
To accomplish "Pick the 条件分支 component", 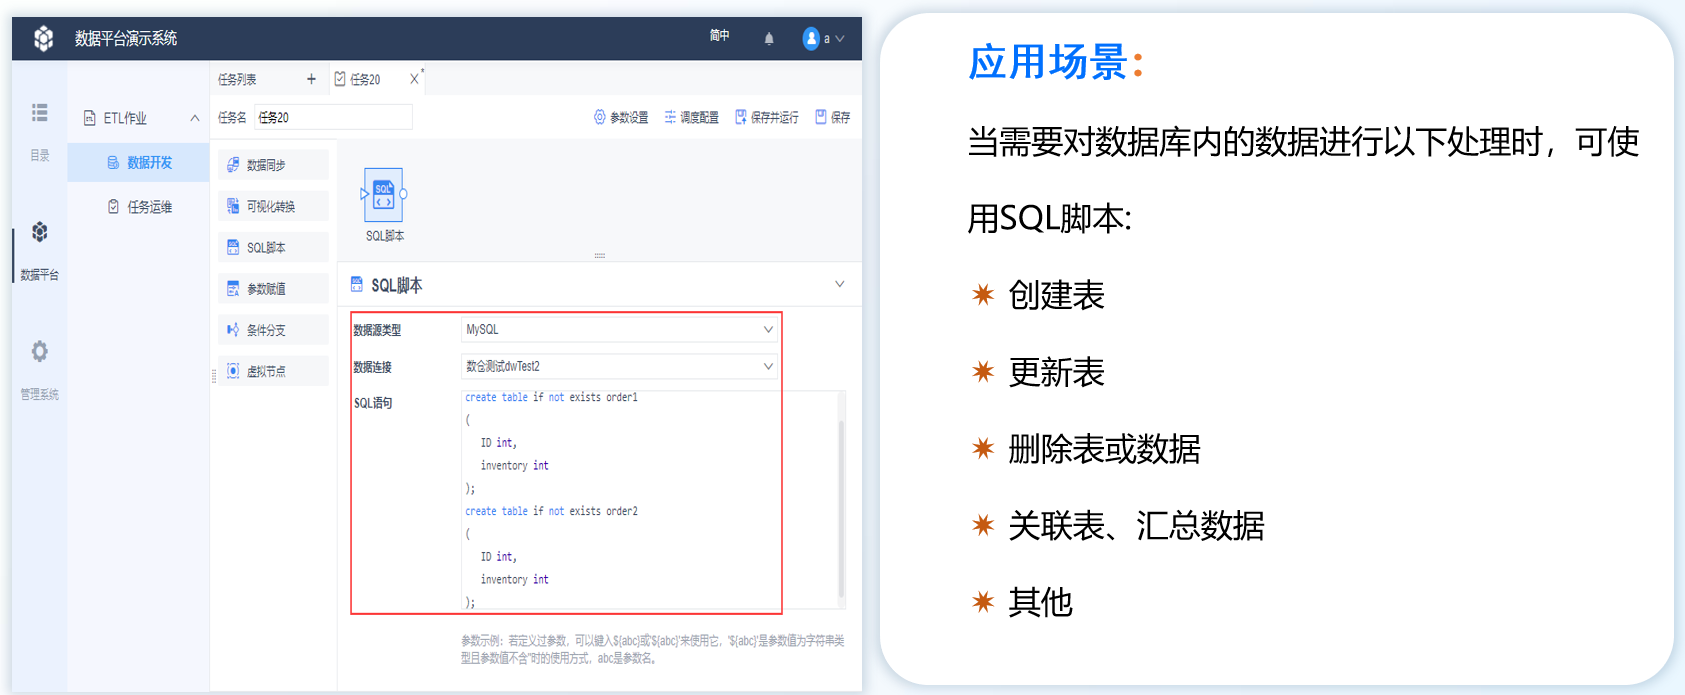I will tap(273, 329).
